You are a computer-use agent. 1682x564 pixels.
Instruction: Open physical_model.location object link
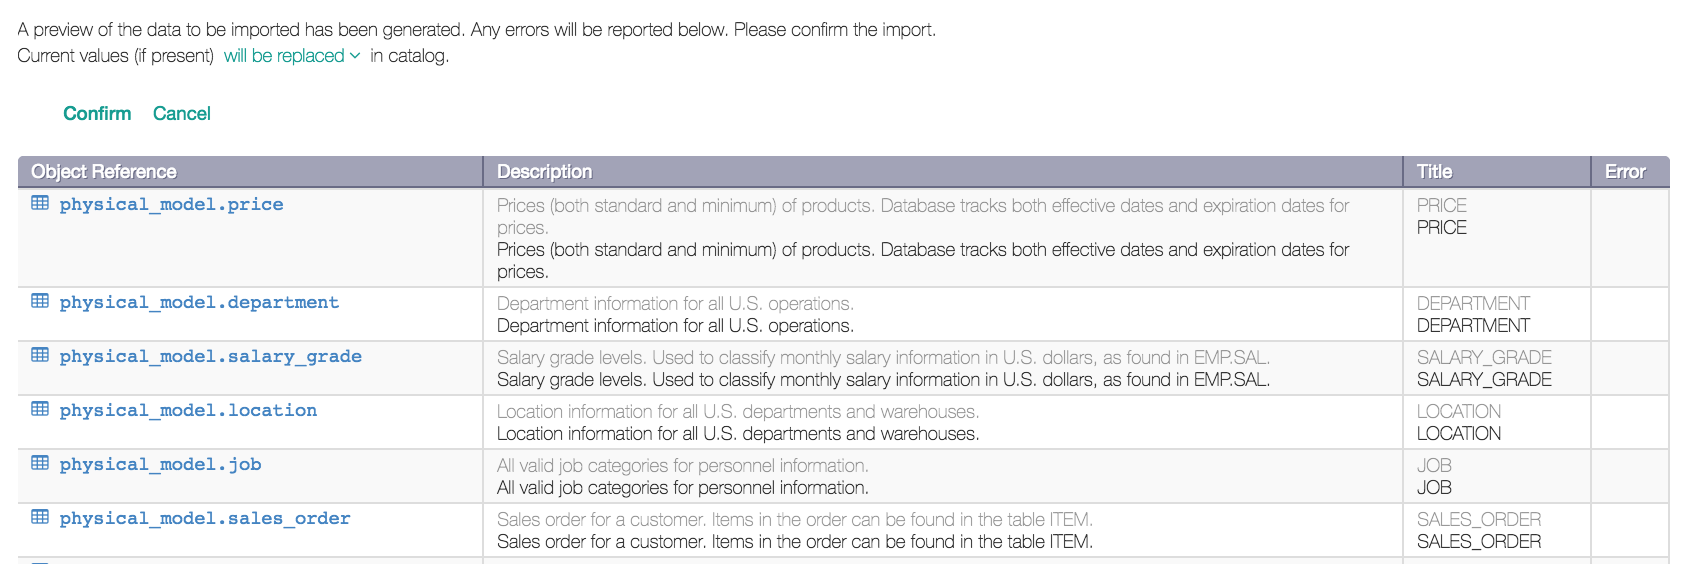[x=188, y=410]
